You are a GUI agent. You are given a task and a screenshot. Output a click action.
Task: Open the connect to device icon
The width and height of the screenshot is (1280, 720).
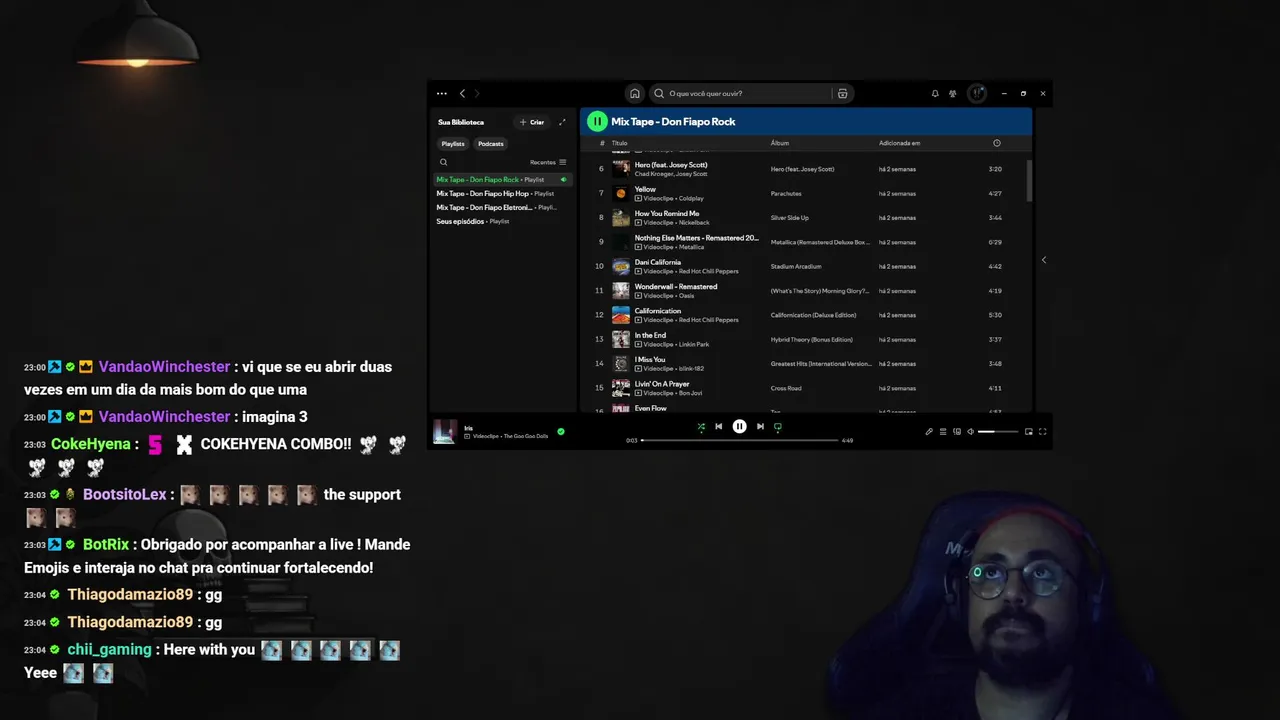pos(957,431)
